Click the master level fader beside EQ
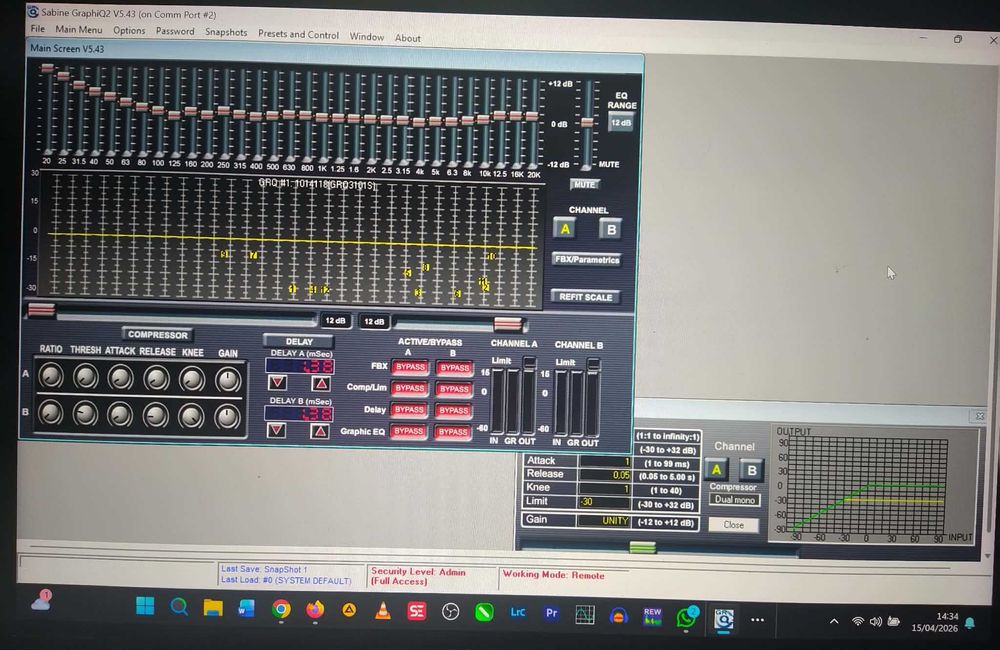1000x650 pixels. (587, 122)
